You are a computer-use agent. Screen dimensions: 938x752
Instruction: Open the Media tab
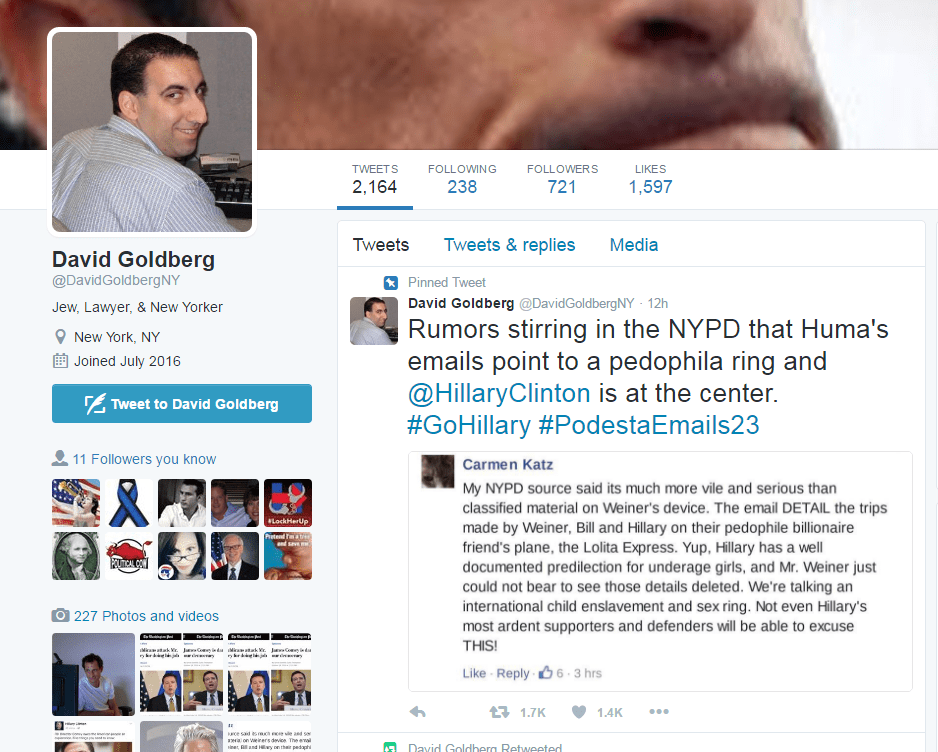(x=634, y=245)
